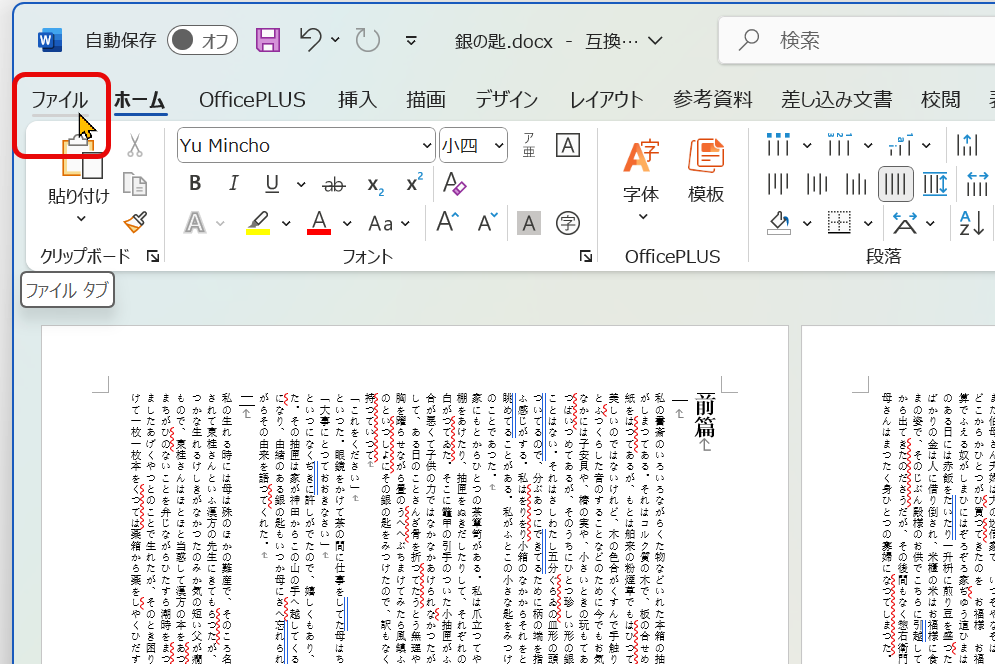Clear all formatting with the eraser icon

point(454,183)
